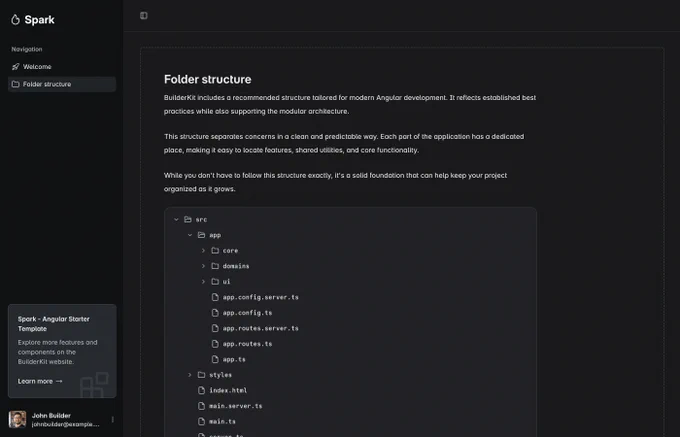Collapse the app folder chevron
Screen dimensions: 680x437
click(190, 235)
